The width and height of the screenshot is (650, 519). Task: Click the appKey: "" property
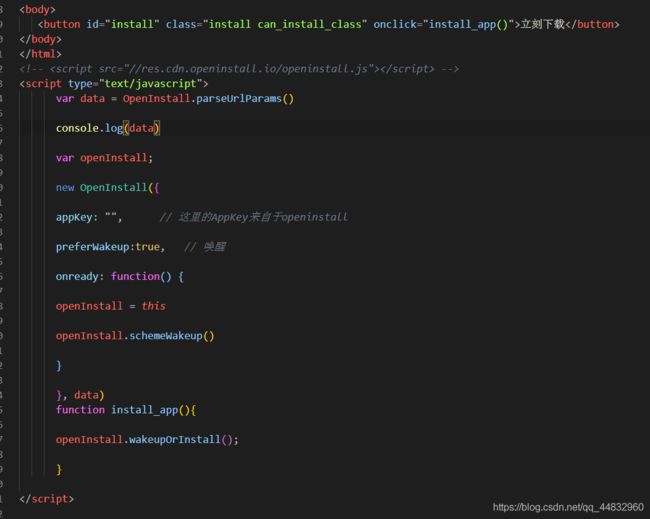tap(89, 217)
